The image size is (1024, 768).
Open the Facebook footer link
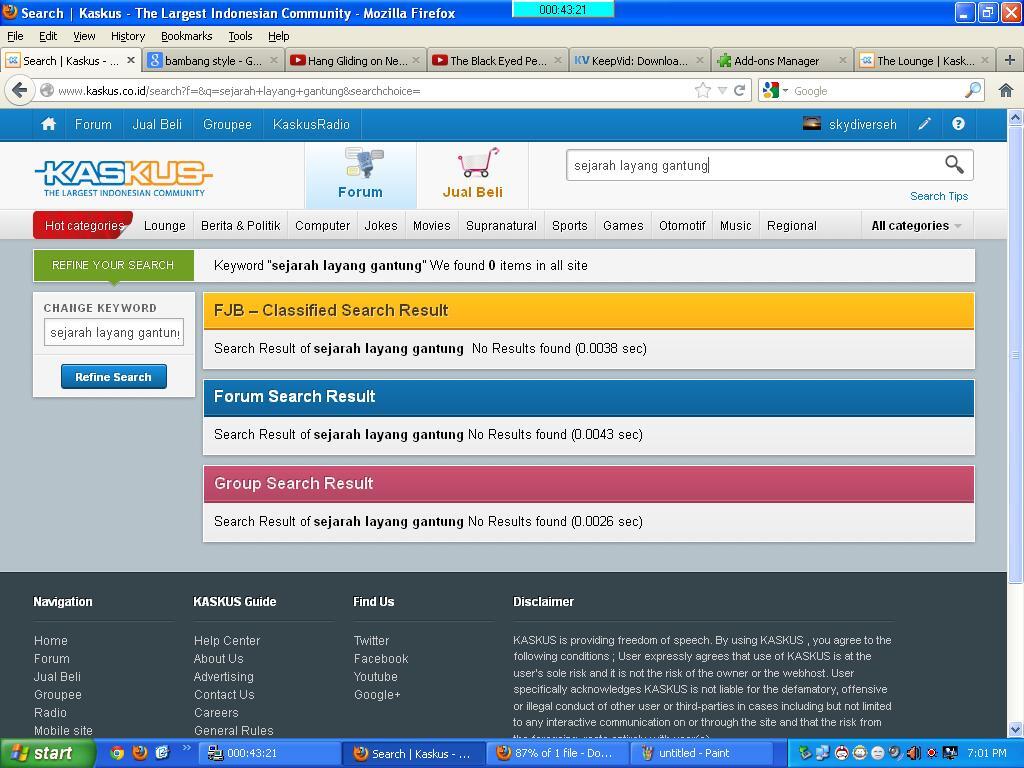point(381,658)
